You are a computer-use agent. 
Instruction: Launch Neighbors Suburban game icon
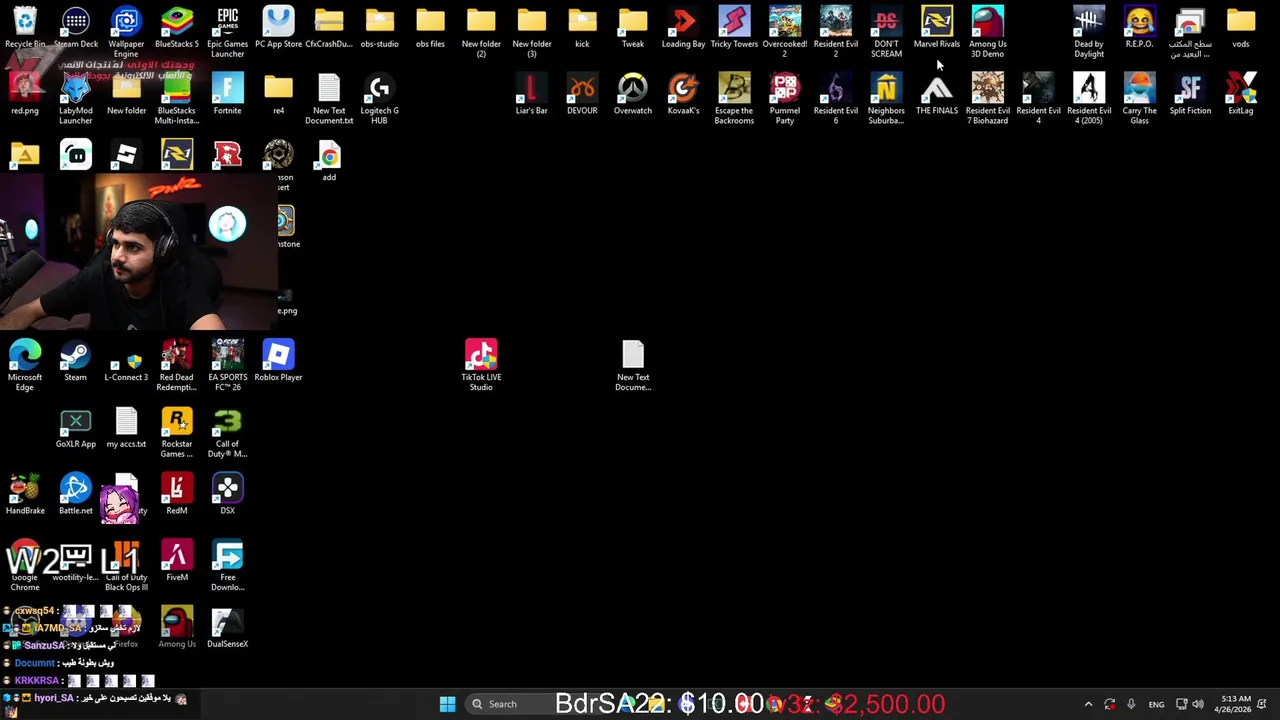[x=886, y=99]
